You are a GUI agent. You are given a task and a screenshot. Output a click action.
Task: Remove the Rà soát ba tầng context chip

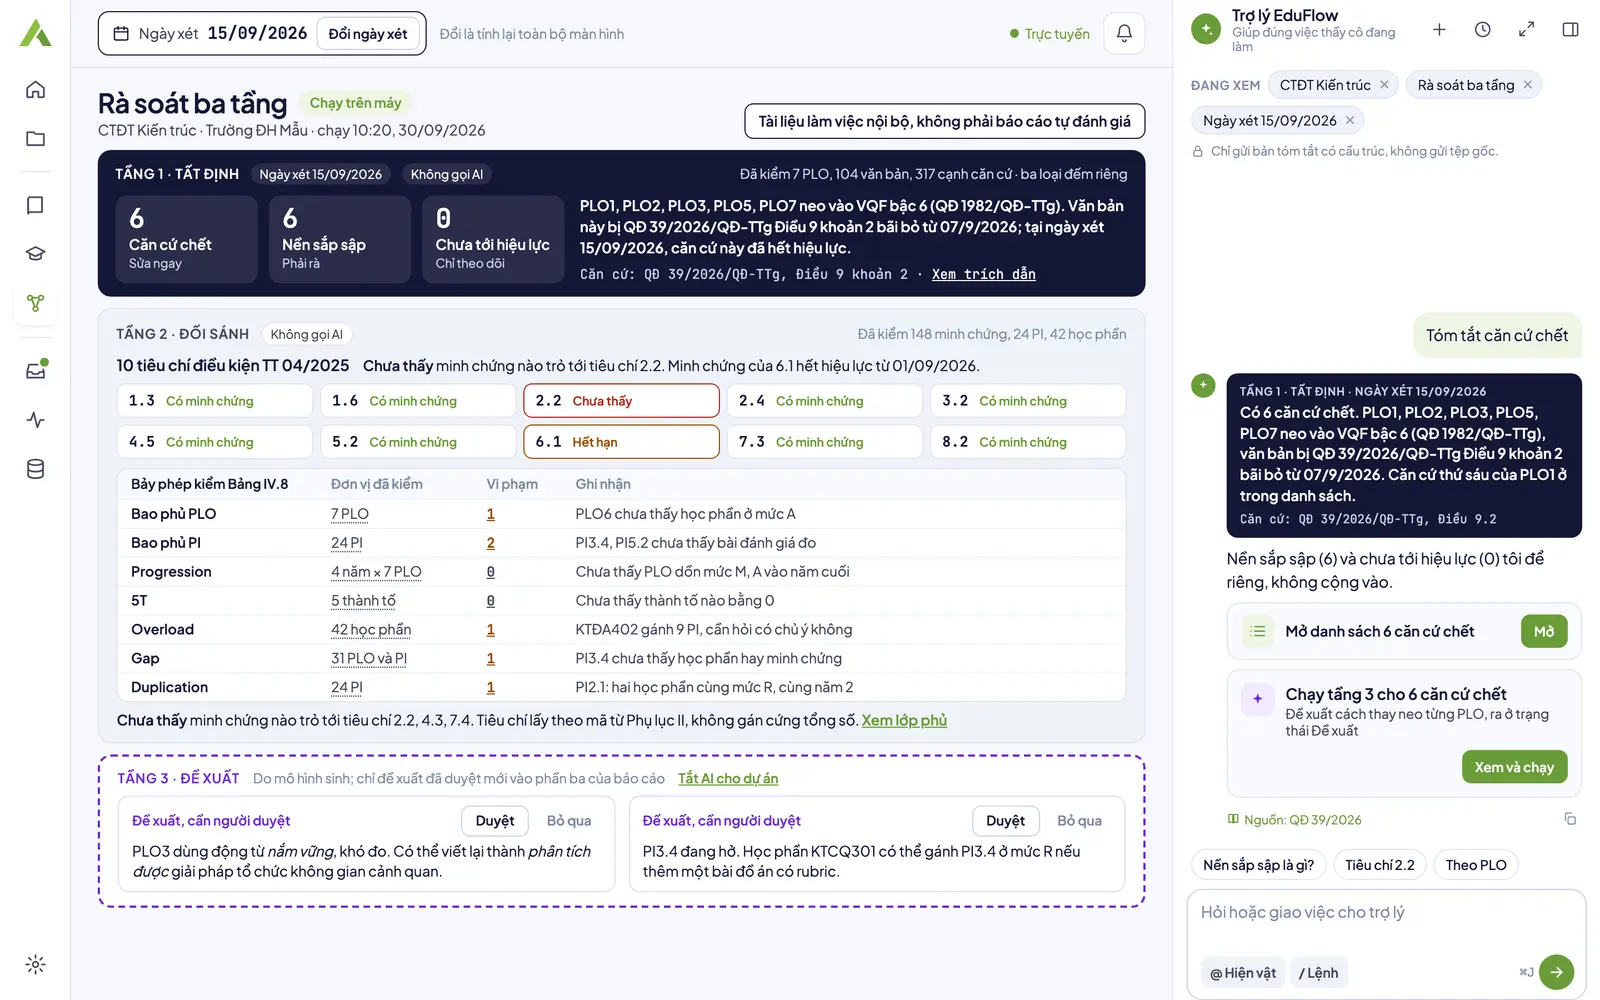tap(1527, 85)
